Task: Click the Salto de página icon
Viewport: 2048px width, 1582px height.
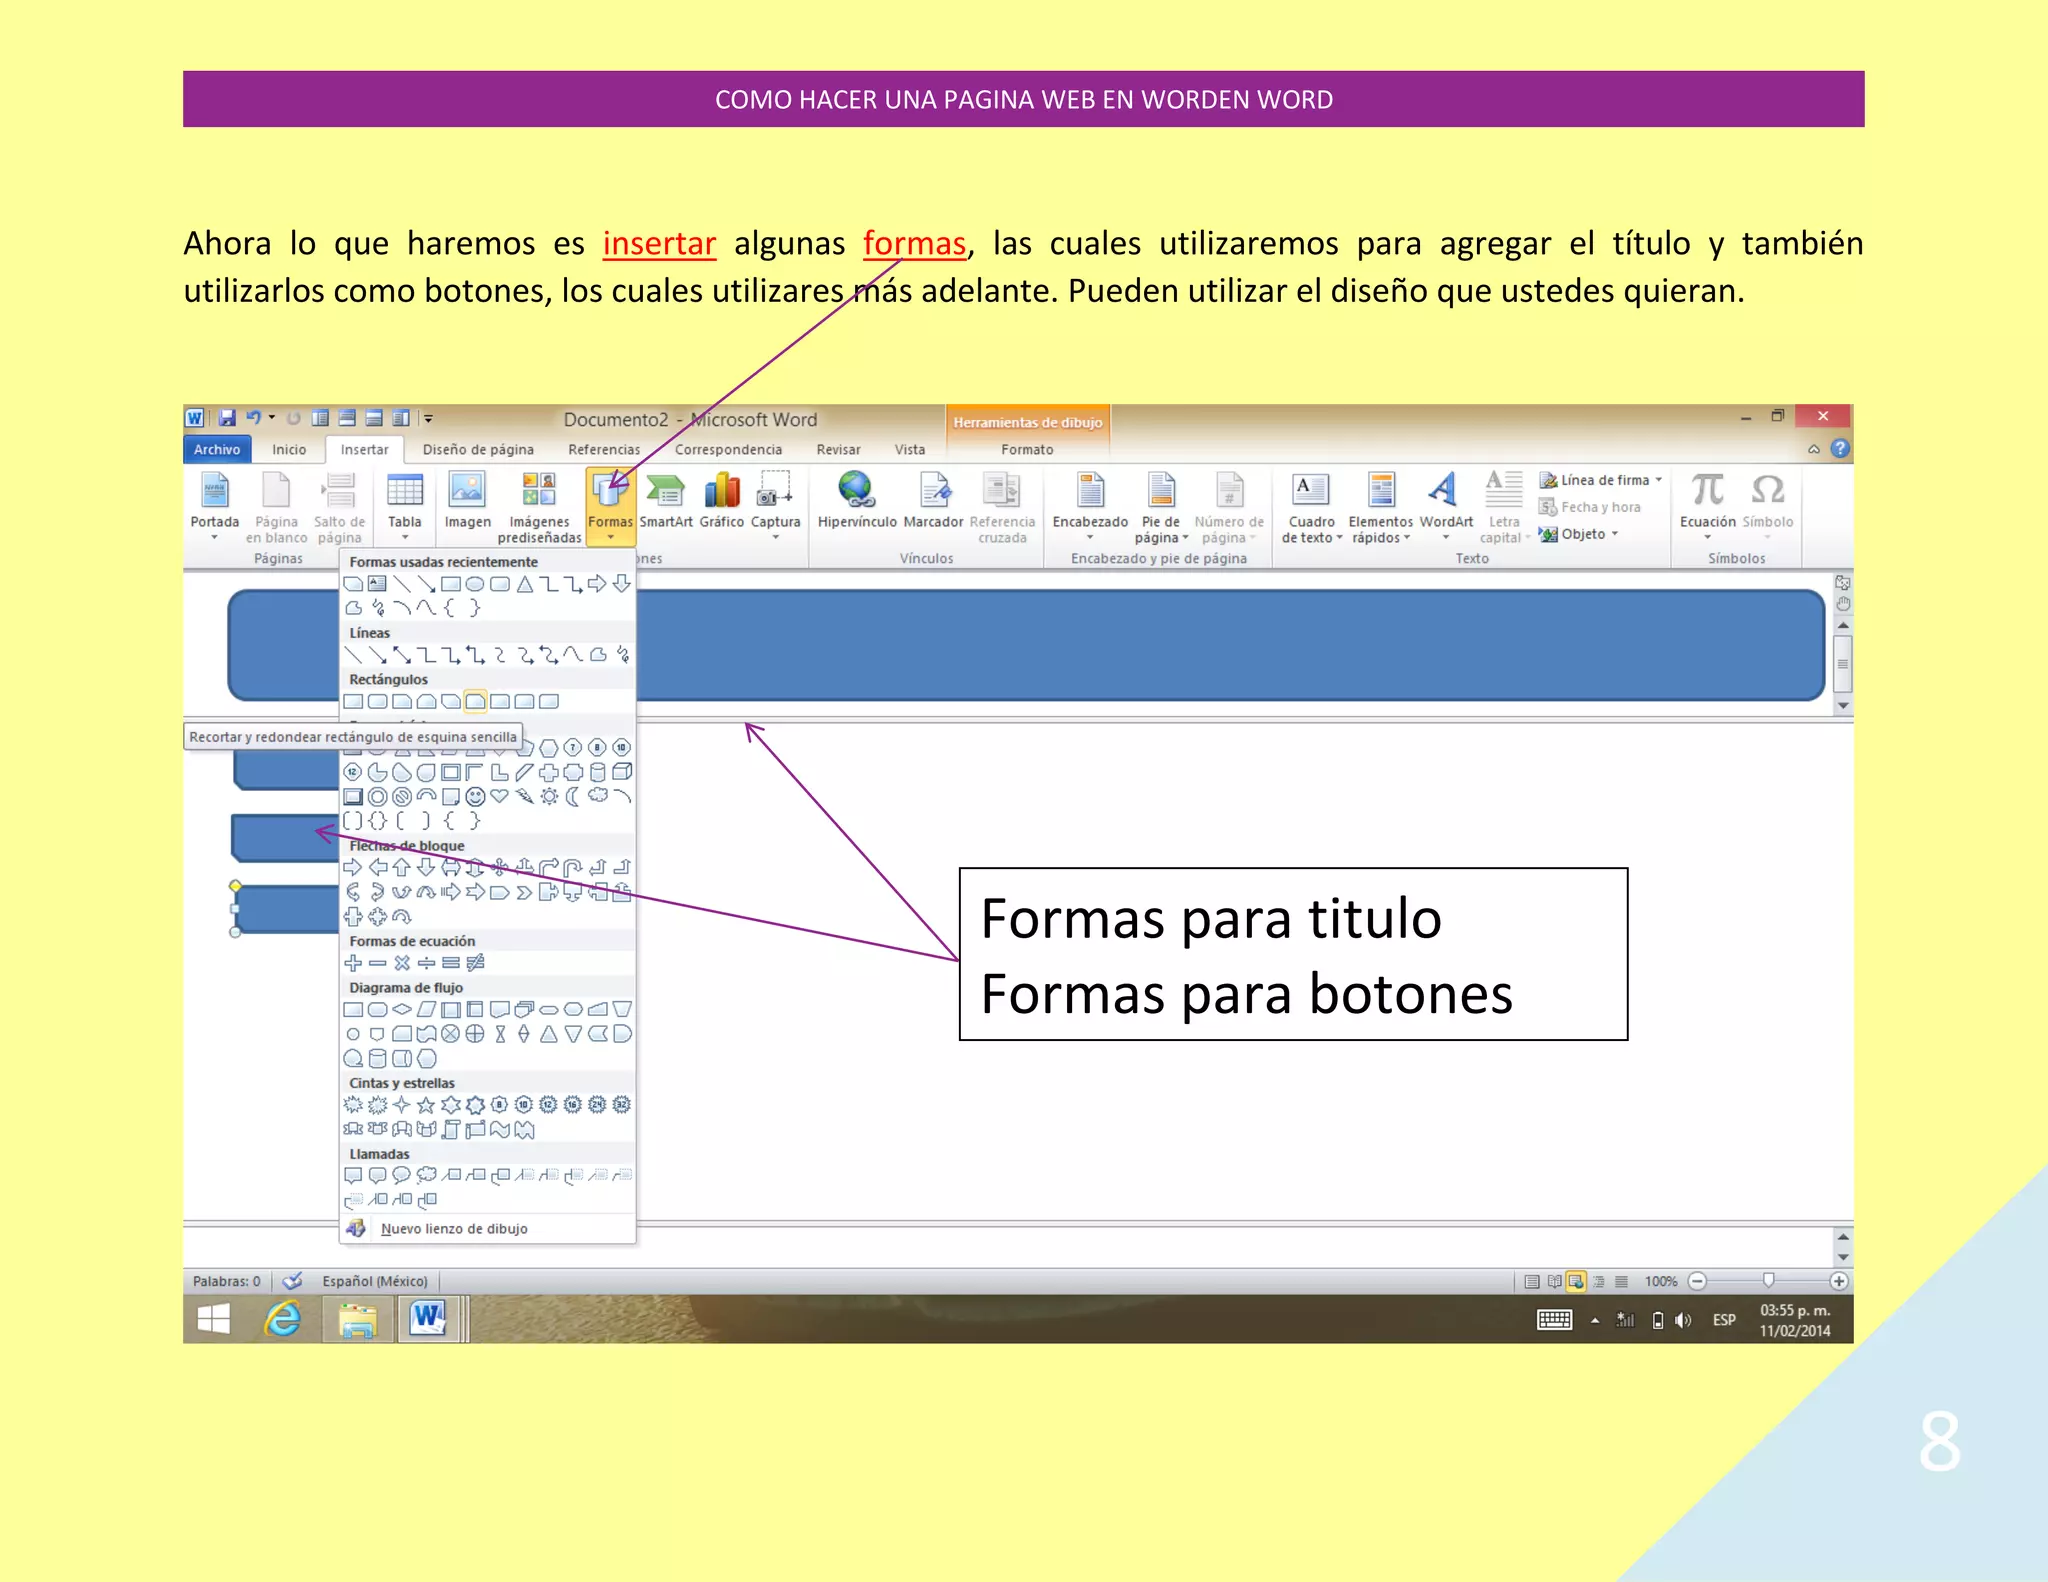Action: coord(340,491)
